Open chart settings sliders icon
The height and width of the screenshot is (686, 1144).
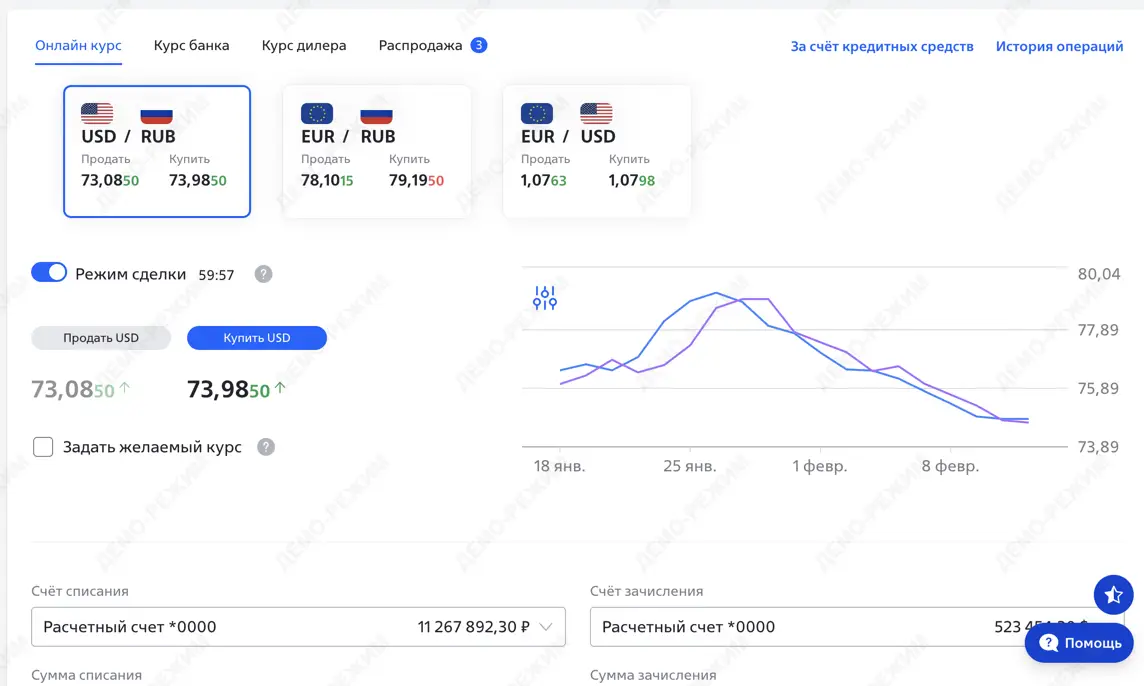(x=545, y=297)
